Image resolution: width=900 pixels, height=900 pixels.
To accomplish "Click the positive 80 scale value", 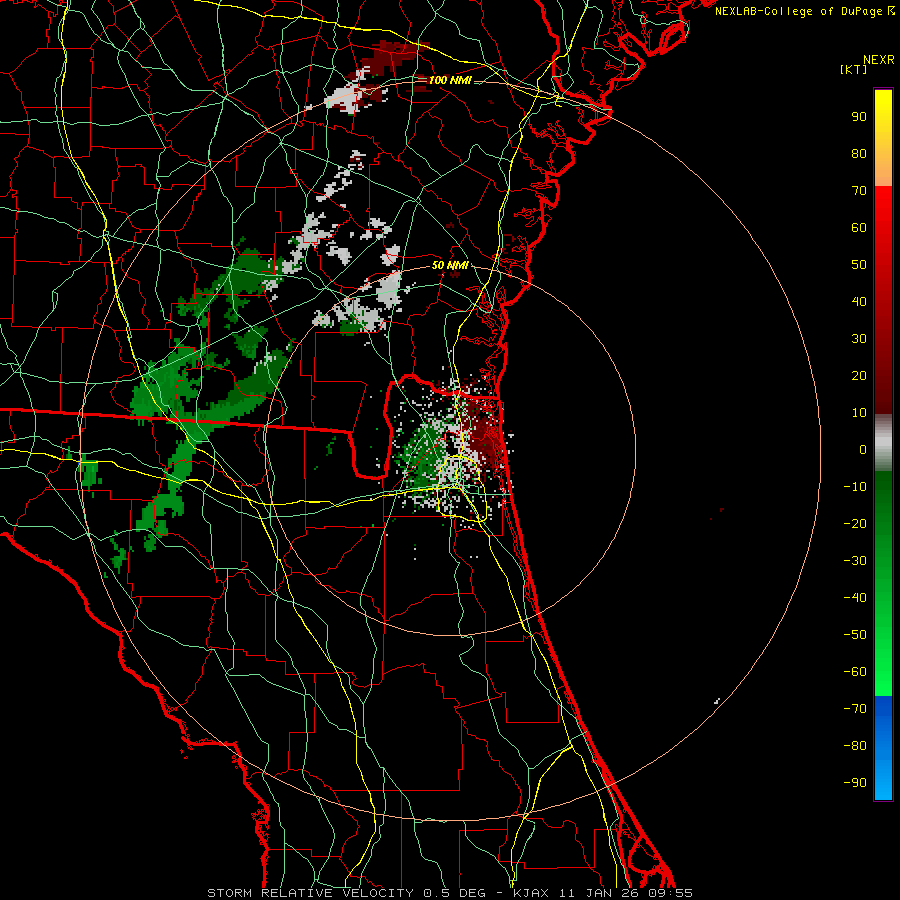I will point(859,154).
